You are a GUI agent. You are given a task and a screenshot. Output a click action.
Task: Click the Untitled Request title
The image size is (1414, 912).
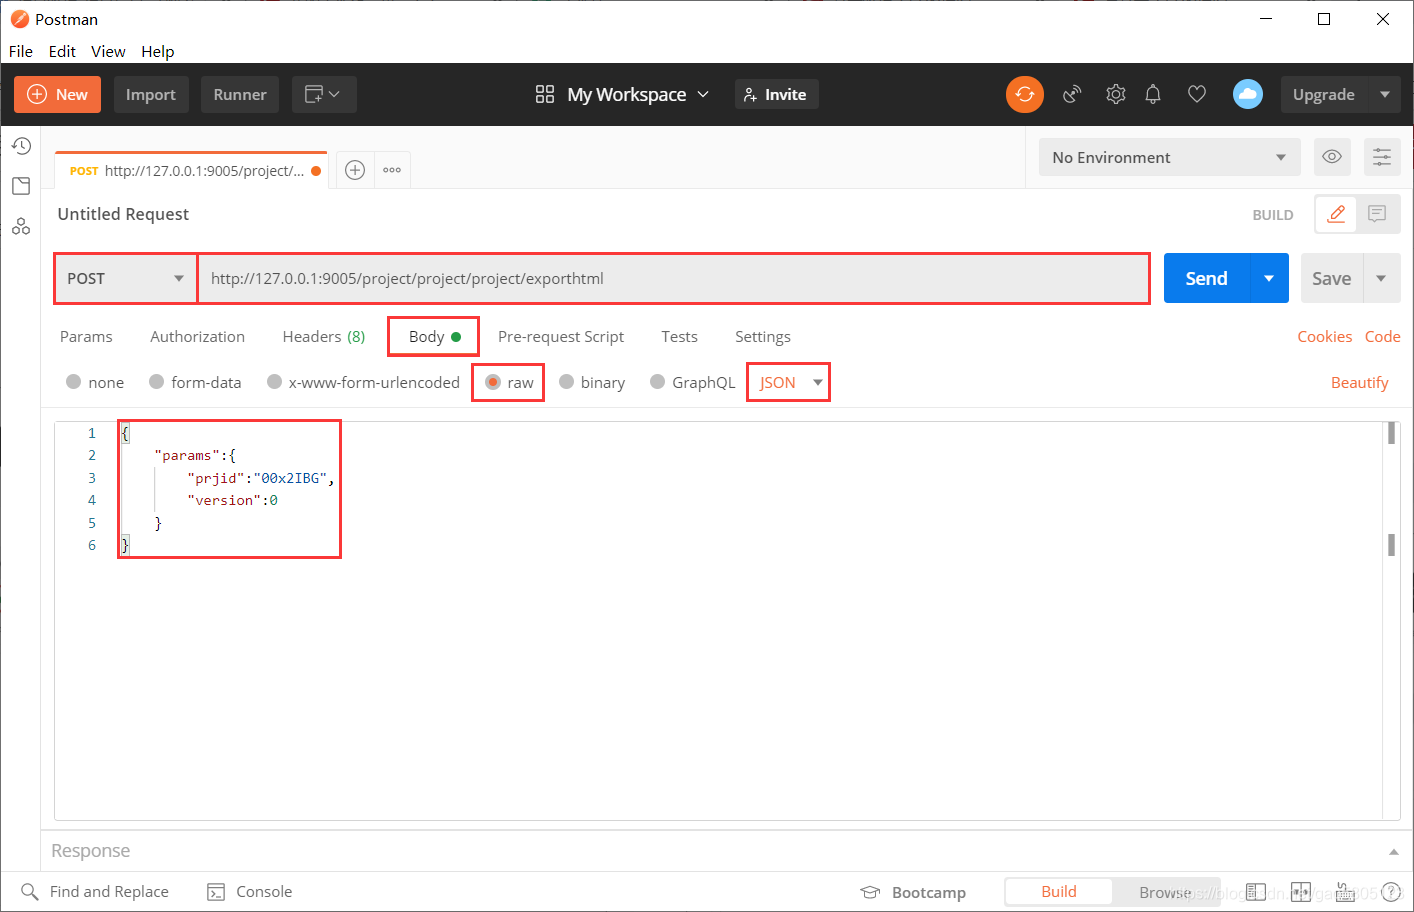[x=123, y=214]
